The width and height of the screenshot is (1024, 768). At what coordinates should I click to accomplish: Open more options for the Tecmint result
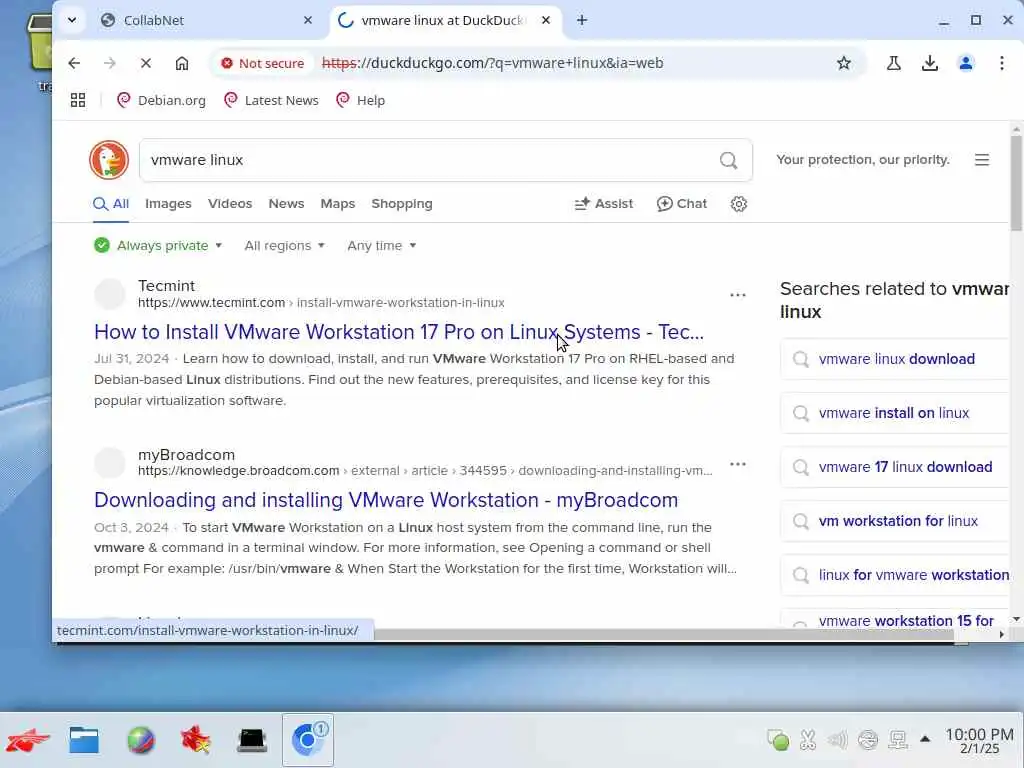click(x=737, y=295)
